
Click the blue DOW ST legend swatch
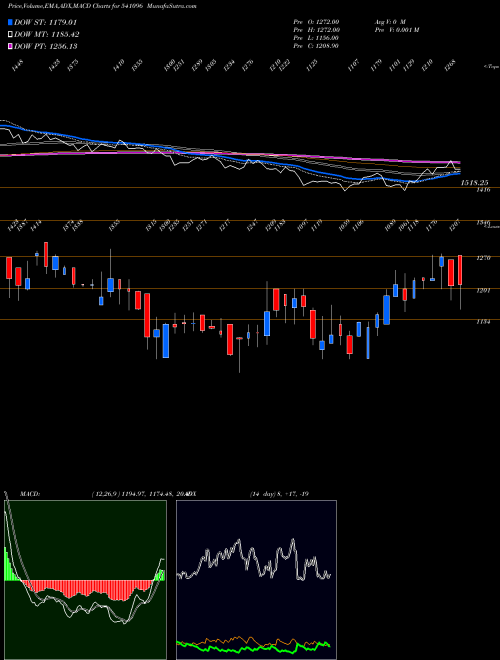(x=10, y=22)
